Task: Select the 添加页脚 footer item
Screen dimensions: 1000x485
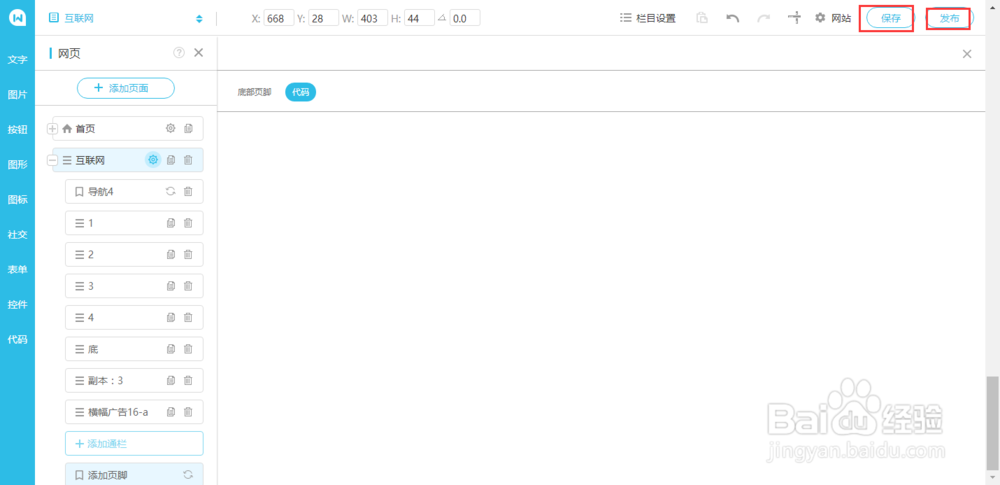Action: pos(134,474)
